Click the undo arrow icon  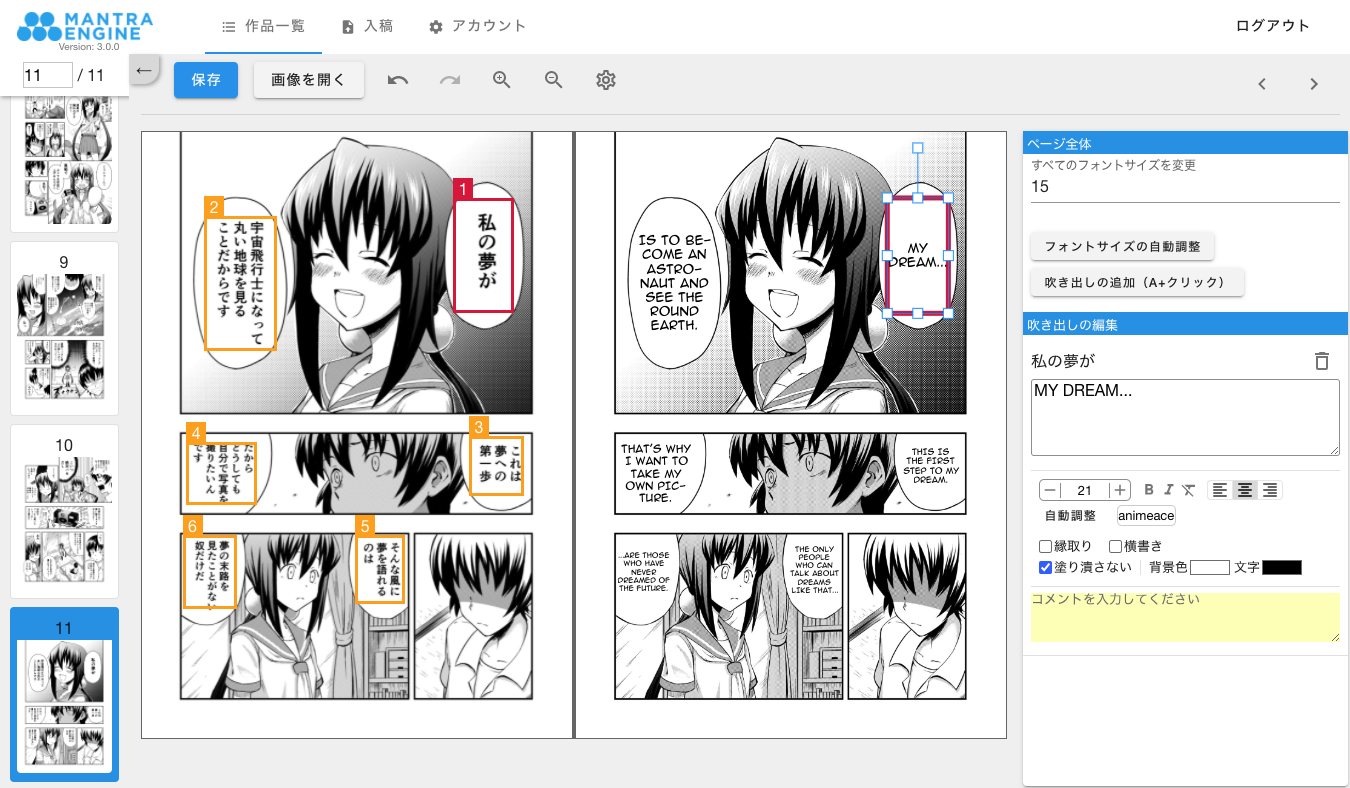pos(398,80)
